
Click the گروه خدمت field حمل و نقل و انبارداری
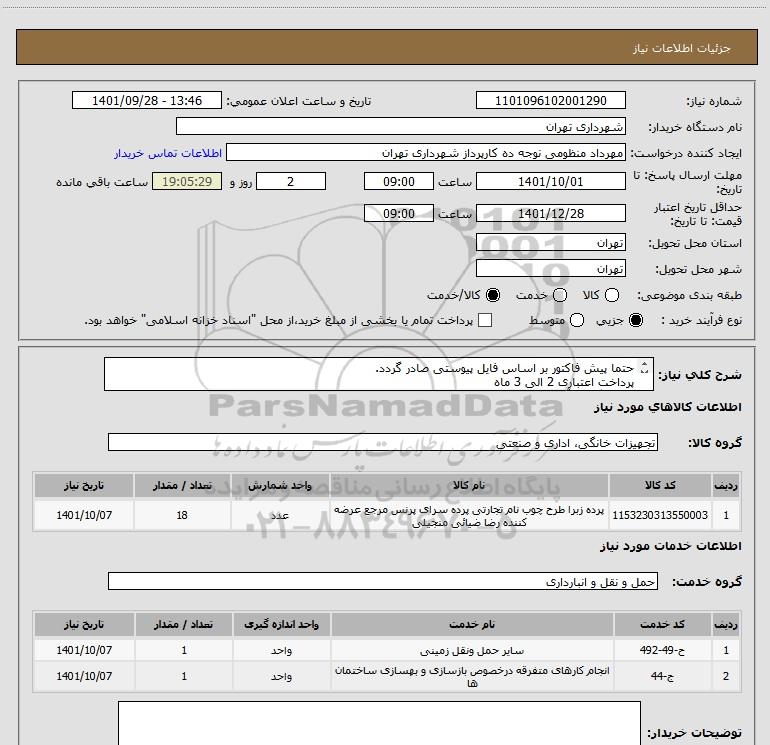click(x=383, y=581)
